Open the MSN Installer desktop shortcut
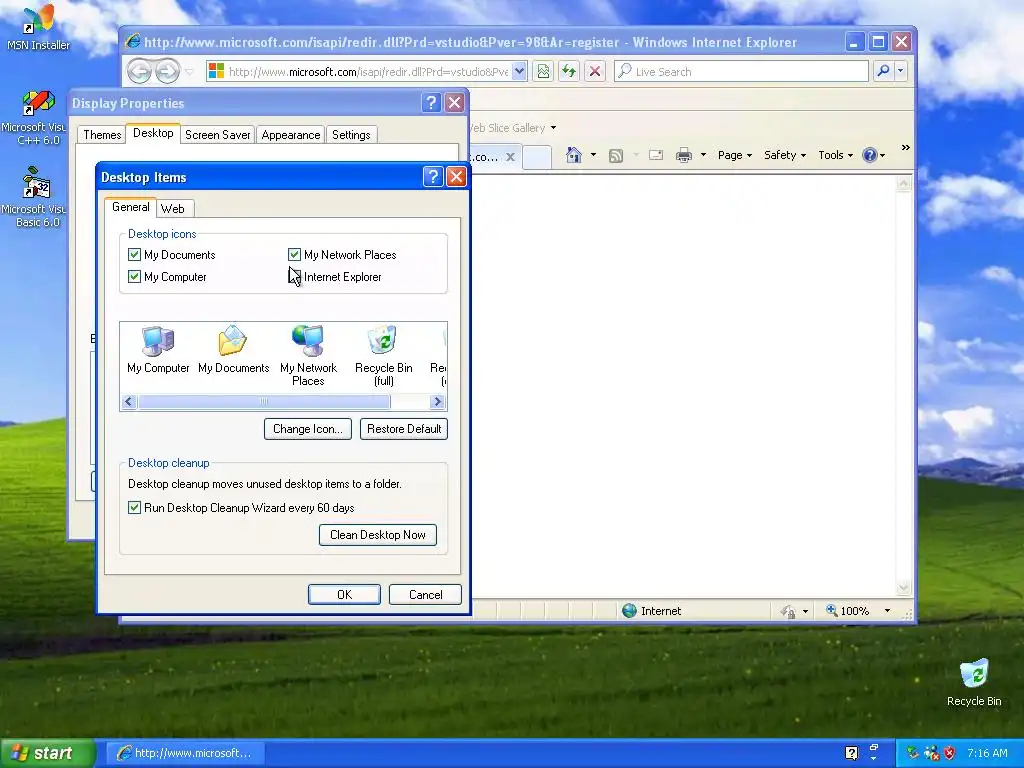Screen dimensions: 1024x768 tap(37, 27)
